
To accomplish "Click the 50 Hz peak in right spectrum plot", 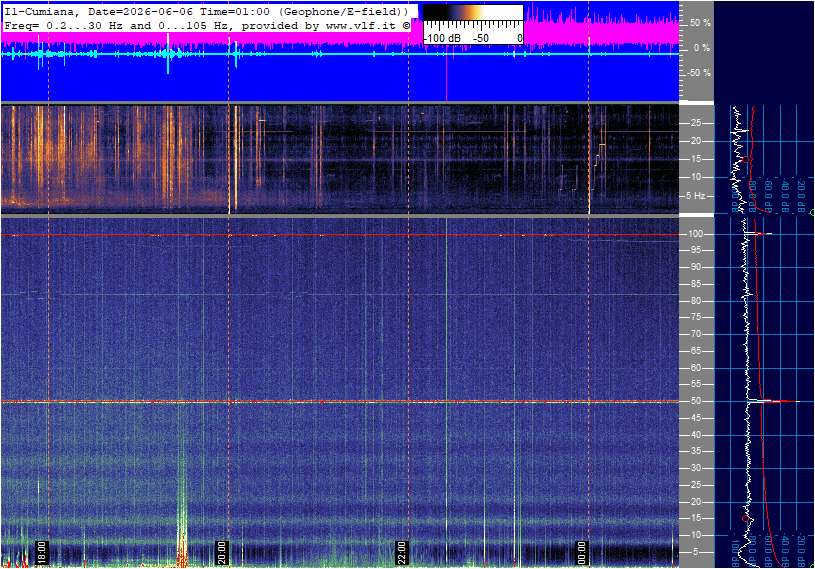I will click(x=773, y=401).
